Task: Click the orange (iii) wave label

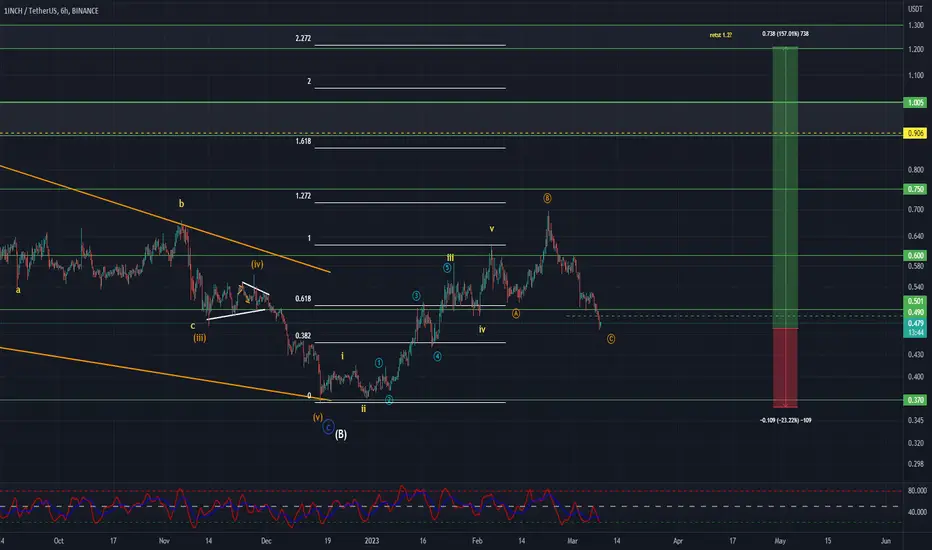Action: (x=200, y=338)
